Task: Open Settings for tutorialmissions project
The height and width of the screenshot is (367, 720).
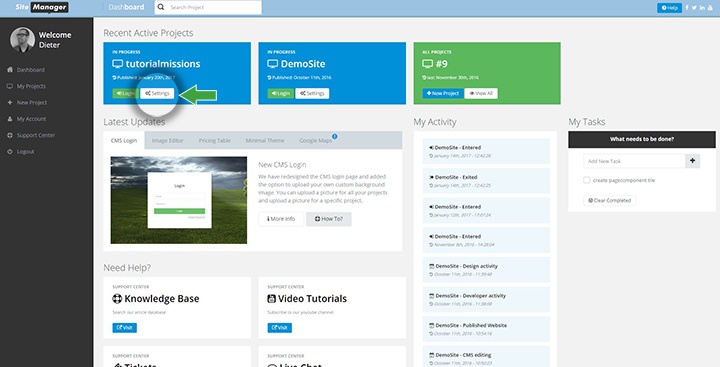Action: [157, 93]
